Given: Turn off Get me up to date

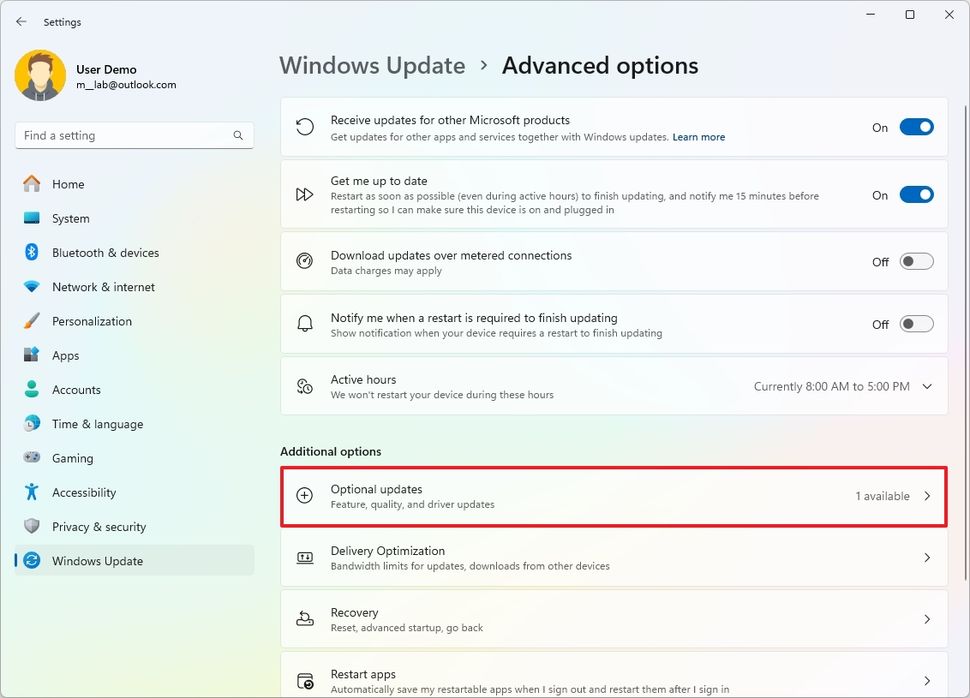Looking at the screenshot, I should (915, 194).
